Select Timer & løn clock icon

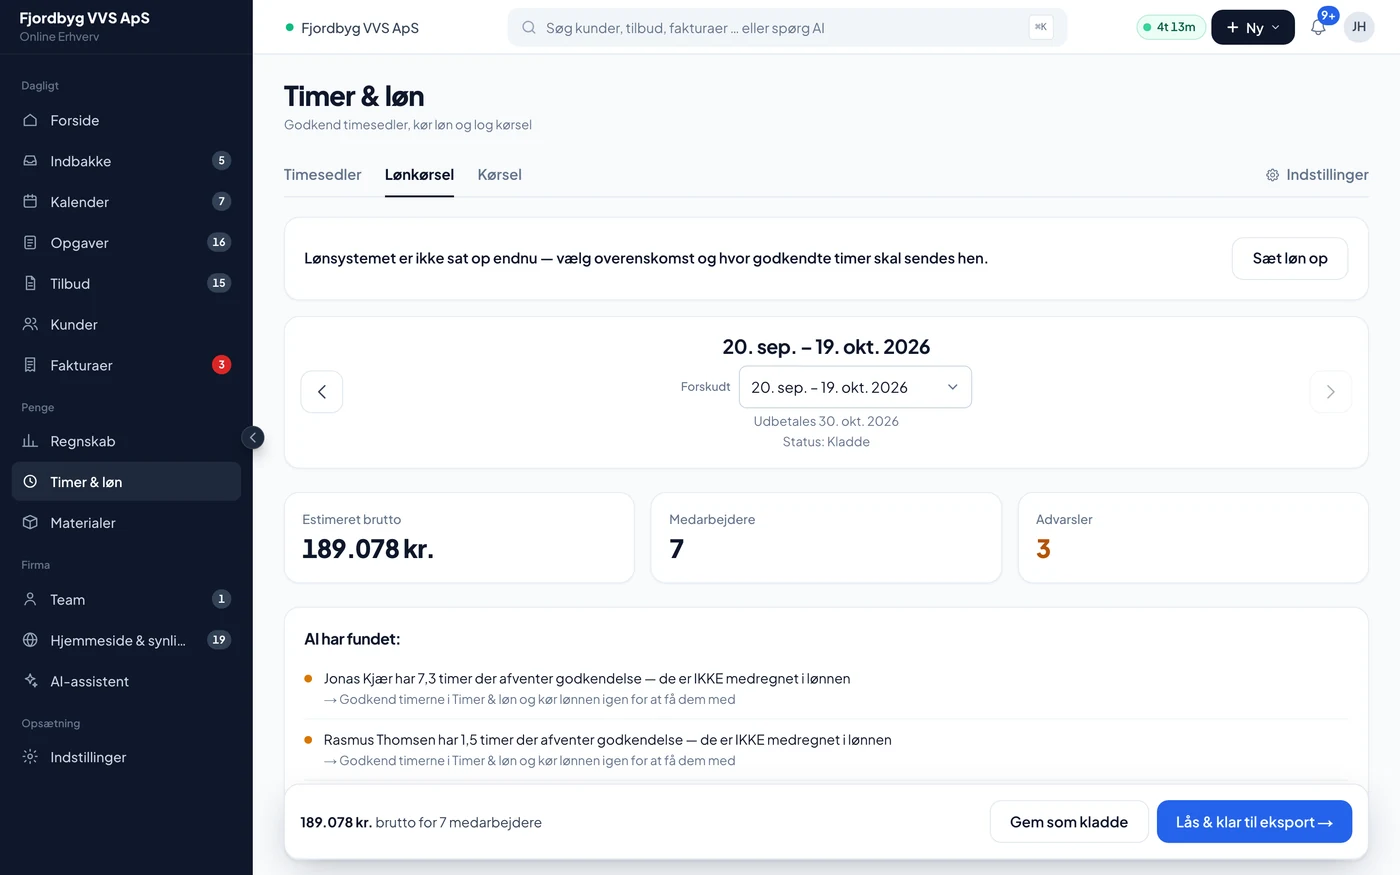pyautogui.click(x=30, y=482)
